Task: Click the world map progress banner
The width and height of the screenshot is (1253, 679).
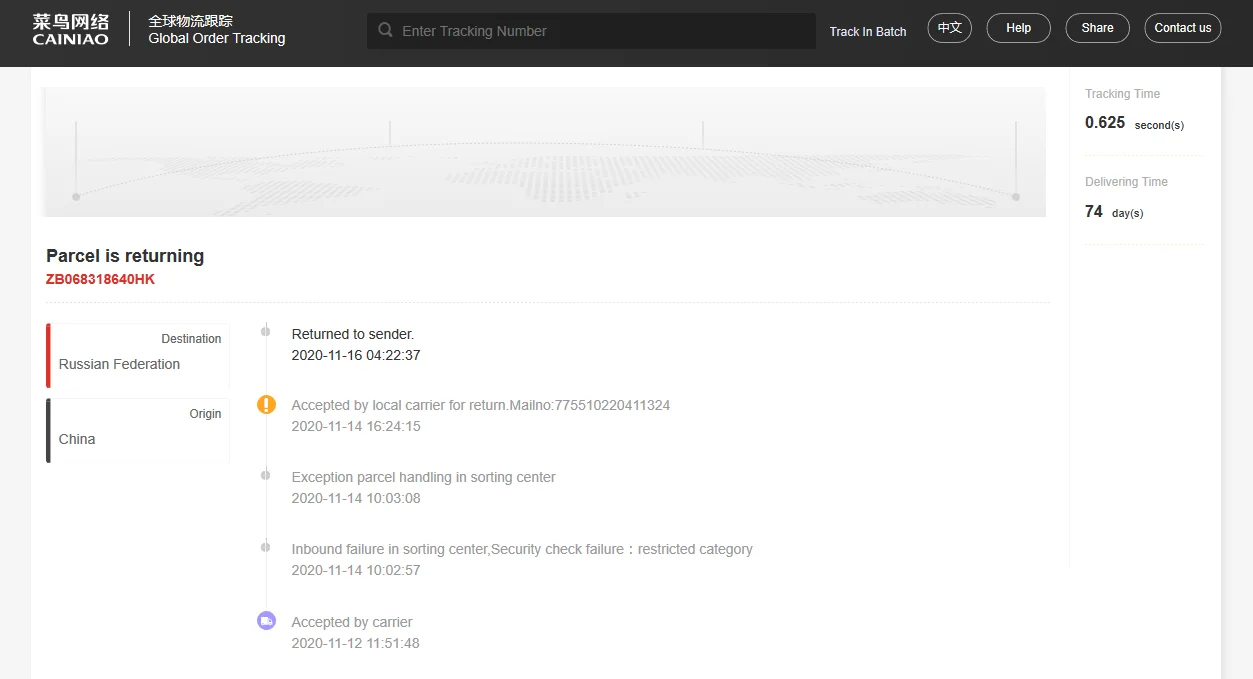Action: click(x=544, y=152)
